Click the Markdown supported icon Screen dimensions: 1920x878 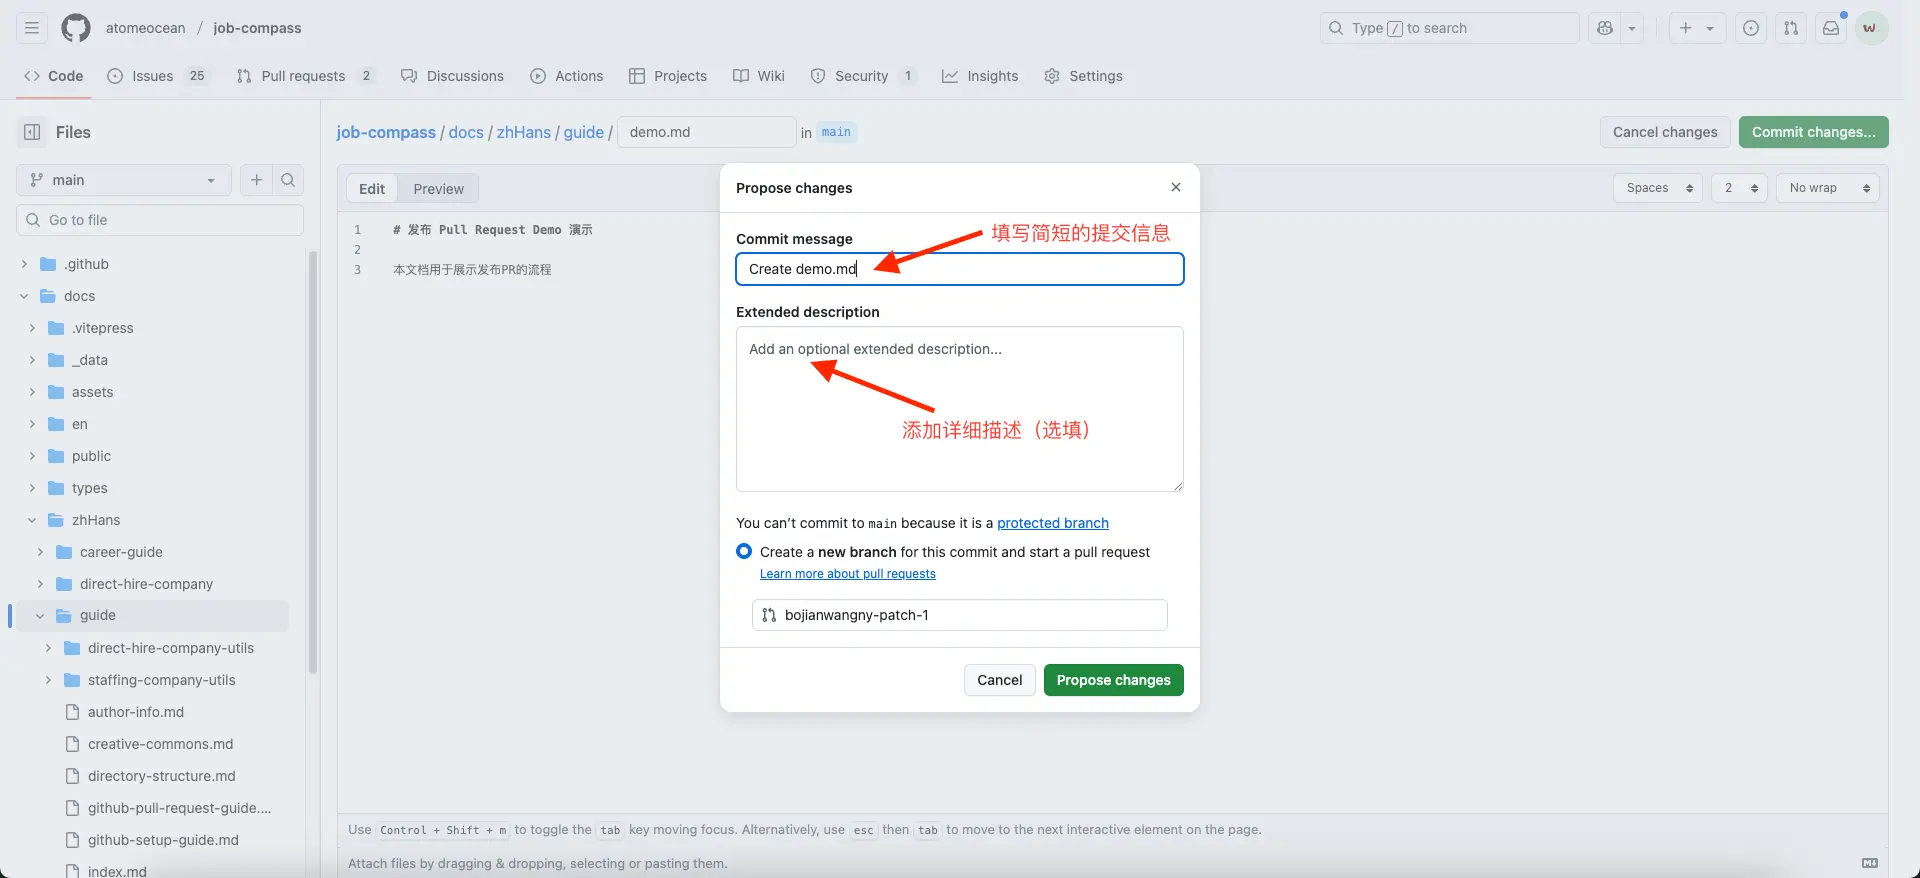coord(1870,863)
